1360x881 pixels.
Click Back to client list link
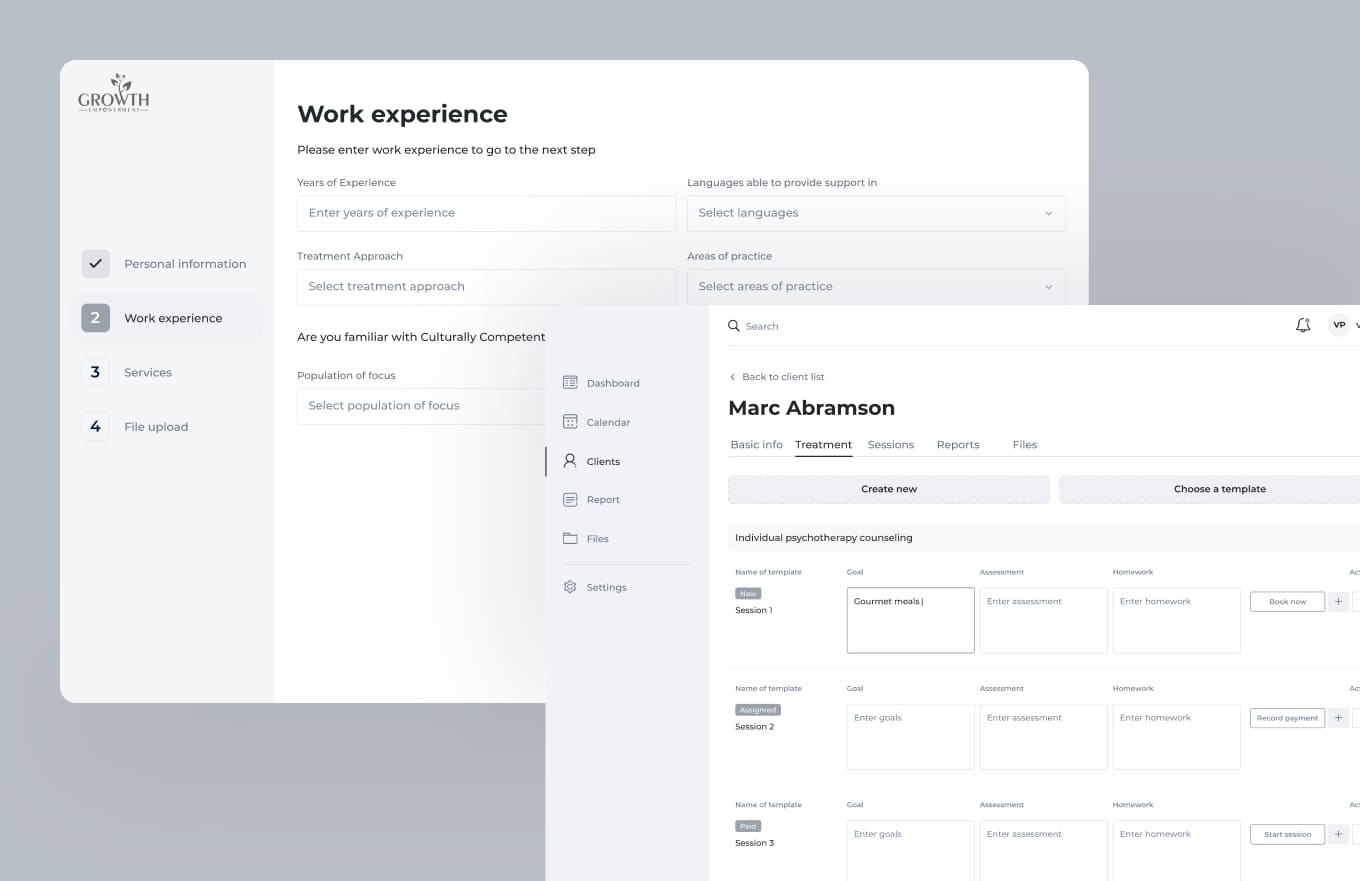(782, 377)
